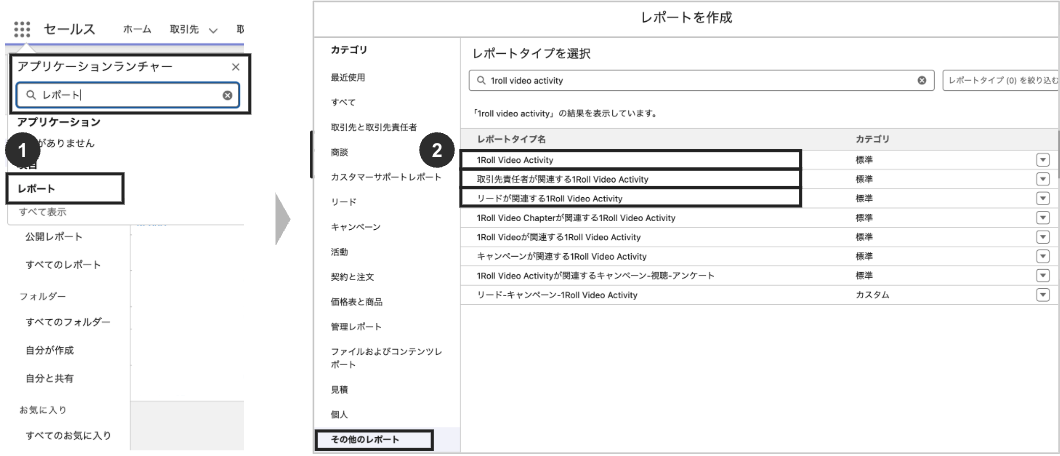Choose the 契約と注文 category

[x=352, y=278]
